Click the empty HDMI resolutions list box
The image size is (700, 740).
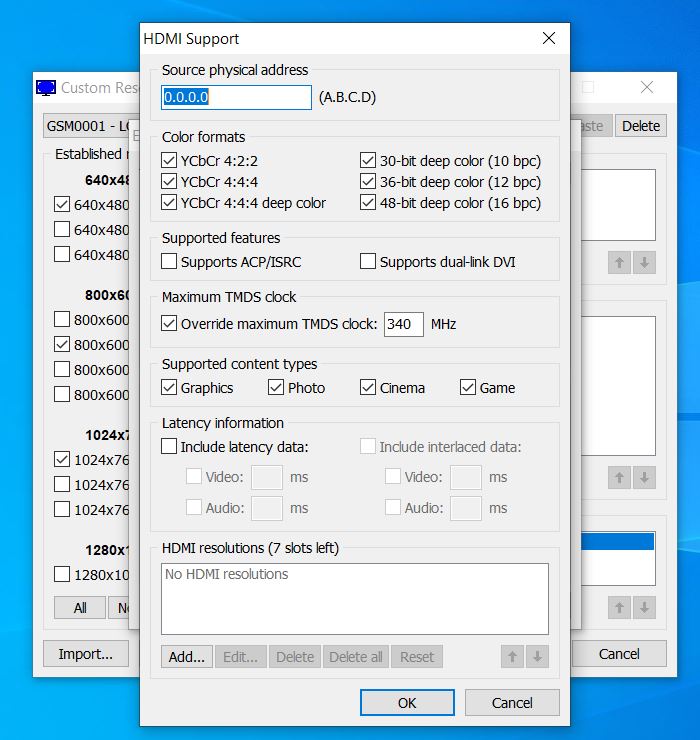(x=354, y=599)
